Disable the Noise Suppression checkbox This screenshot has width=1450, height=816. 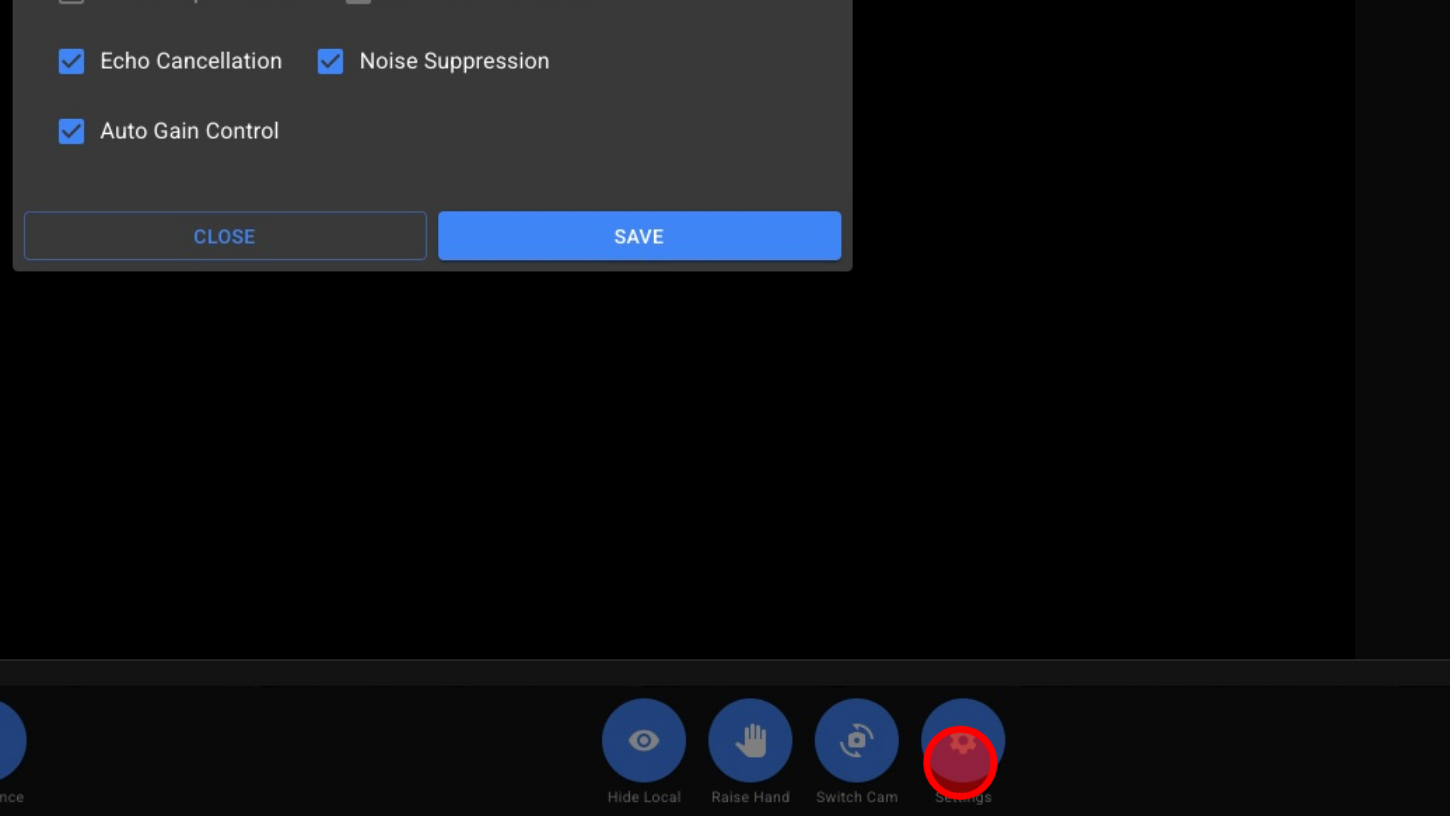330,61
